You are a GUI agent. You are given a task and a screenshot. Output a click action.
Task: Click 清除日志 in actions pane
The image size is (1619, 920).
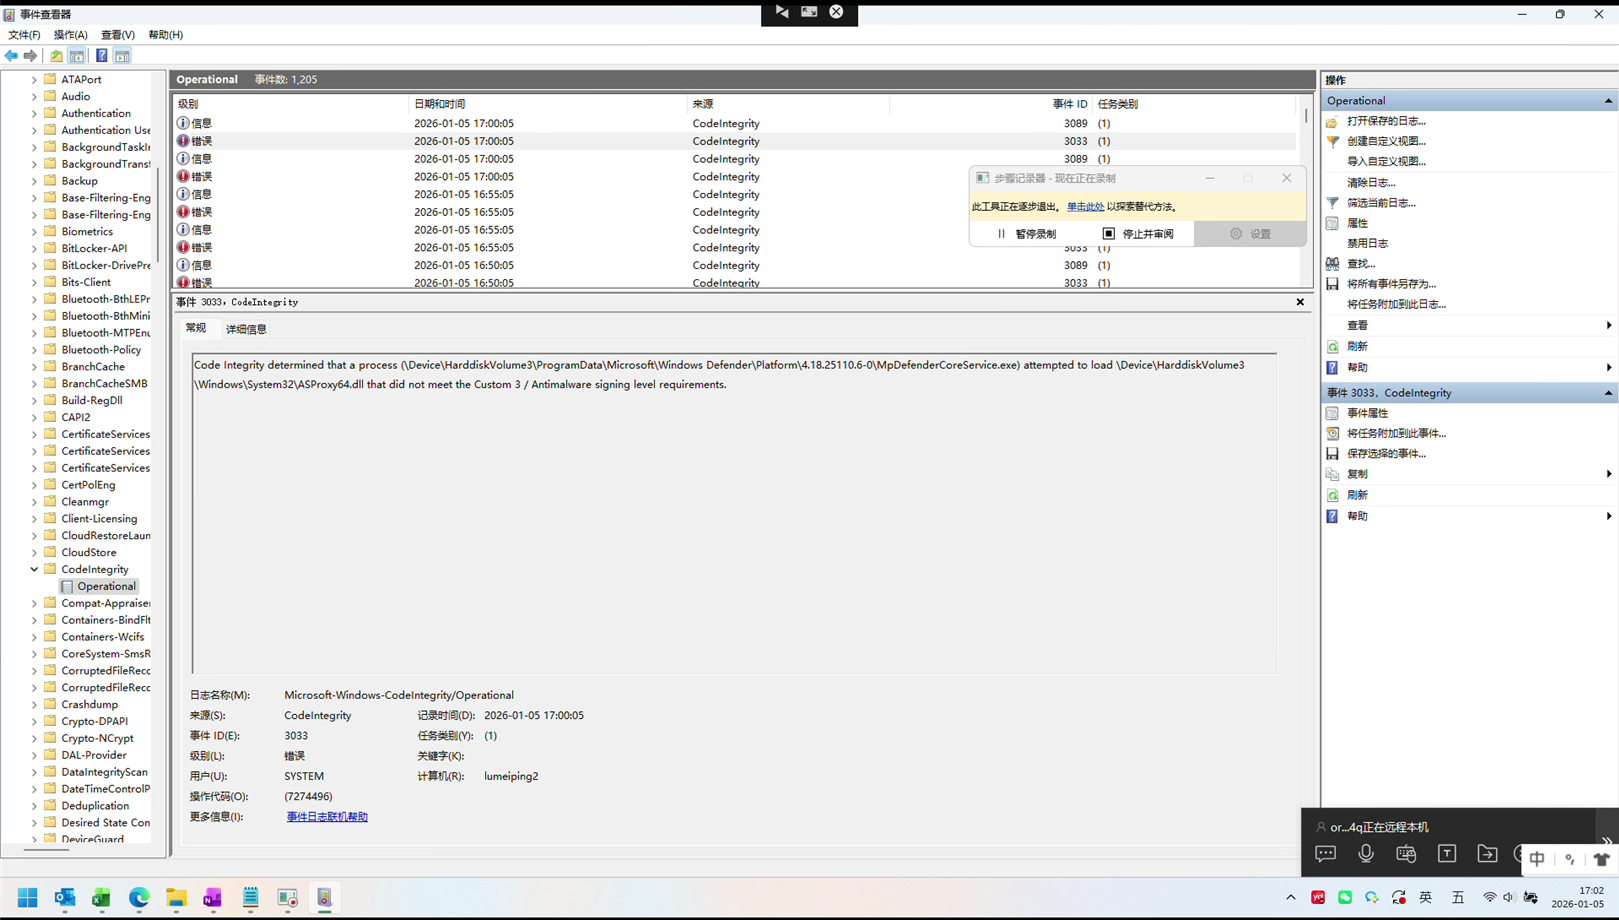(1371, 183)
